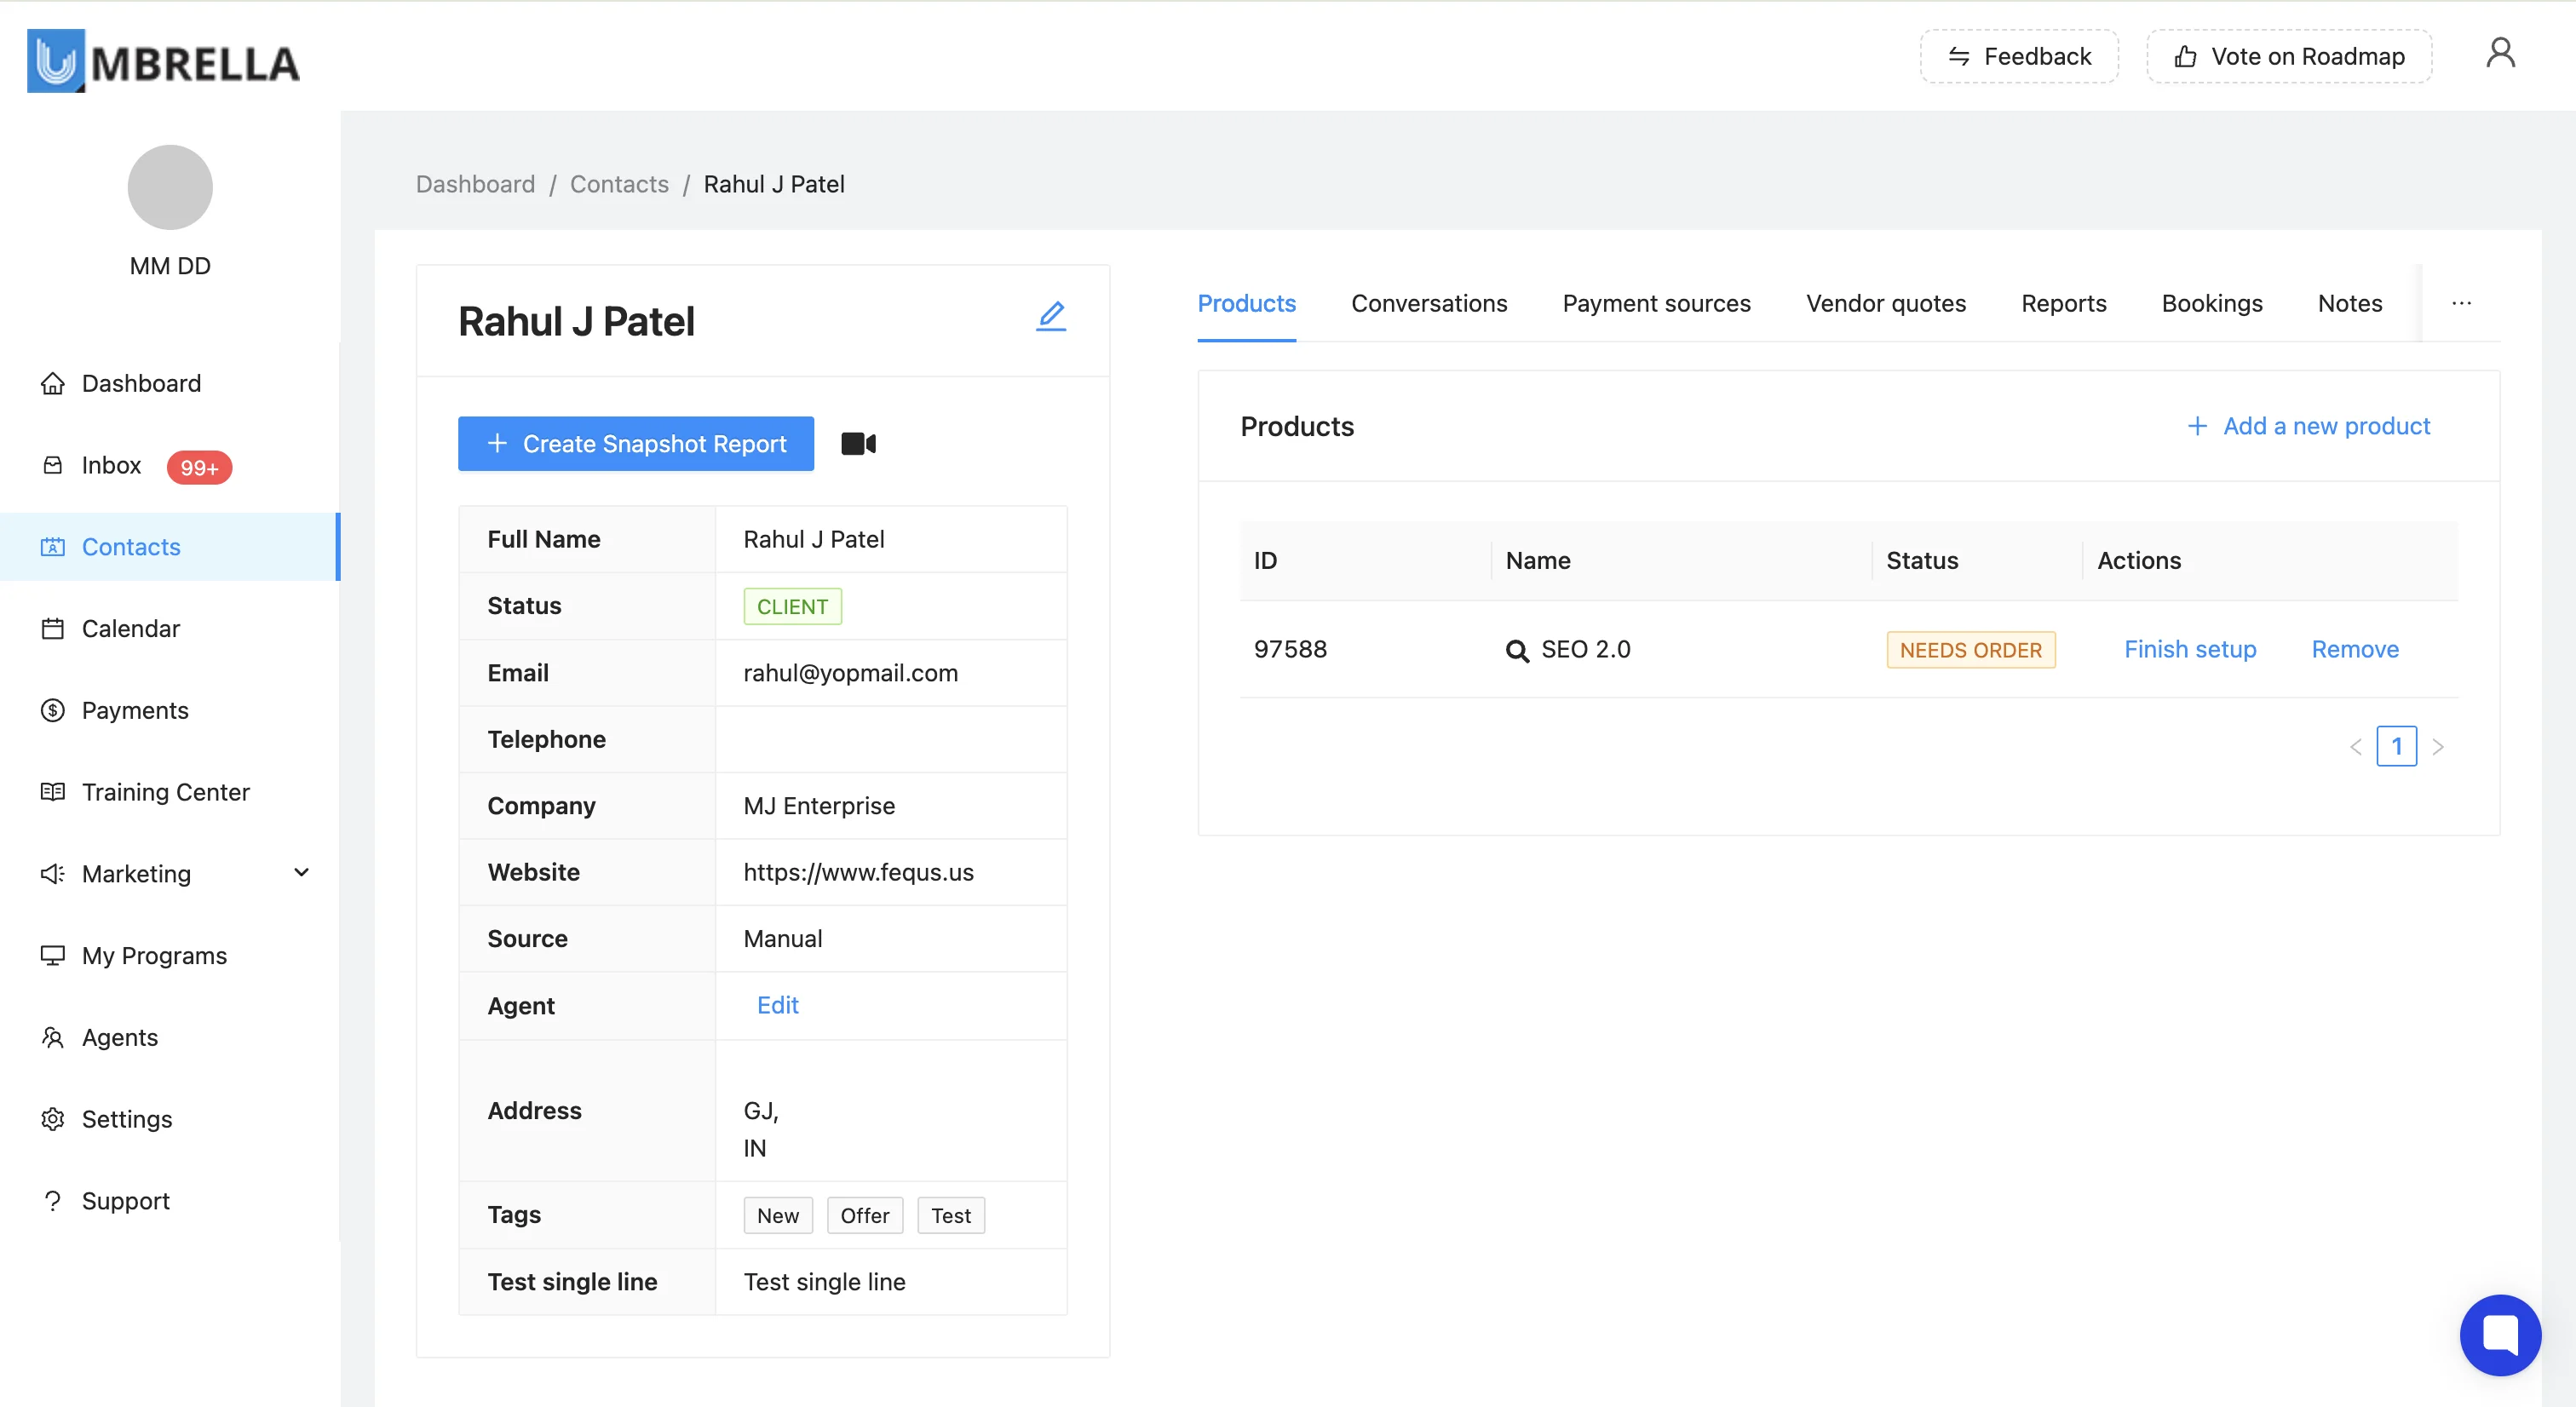Click the video camera icon
The image size is (2576, 1407).
click(858, 443)
